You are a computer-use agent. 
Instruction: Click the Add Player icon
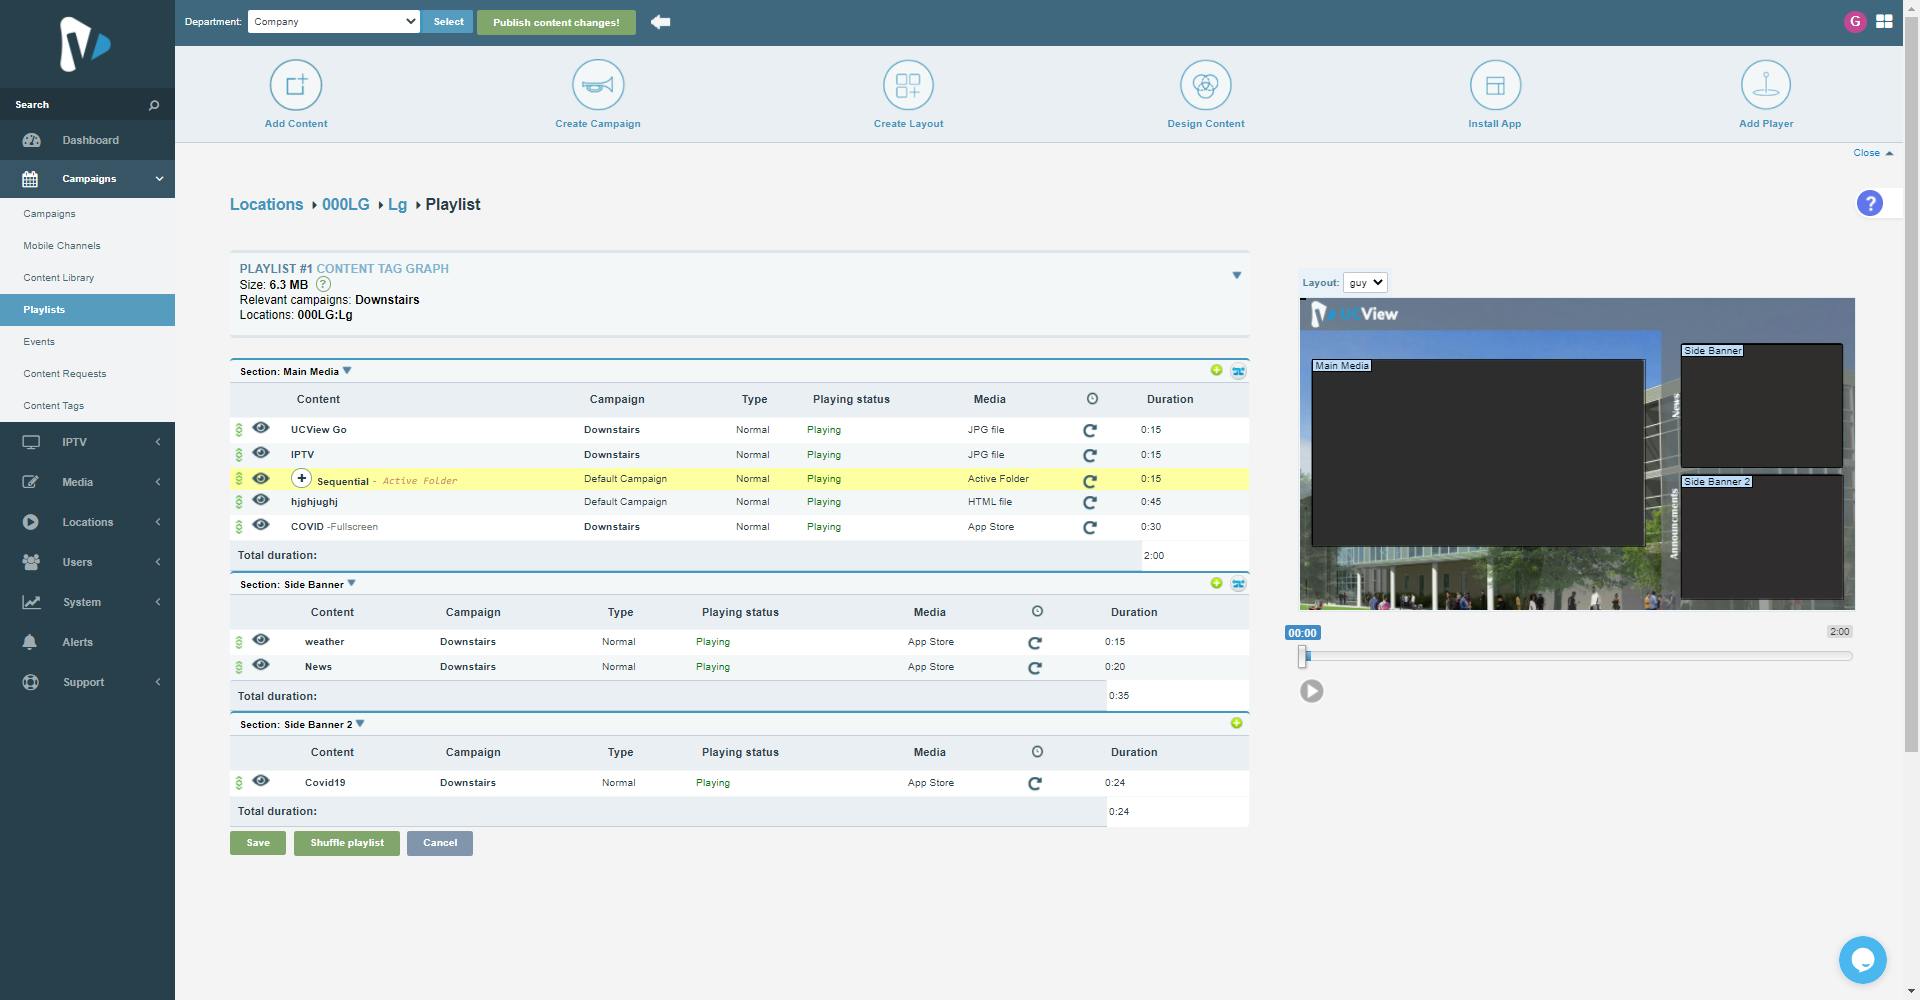coord(1766,85)
